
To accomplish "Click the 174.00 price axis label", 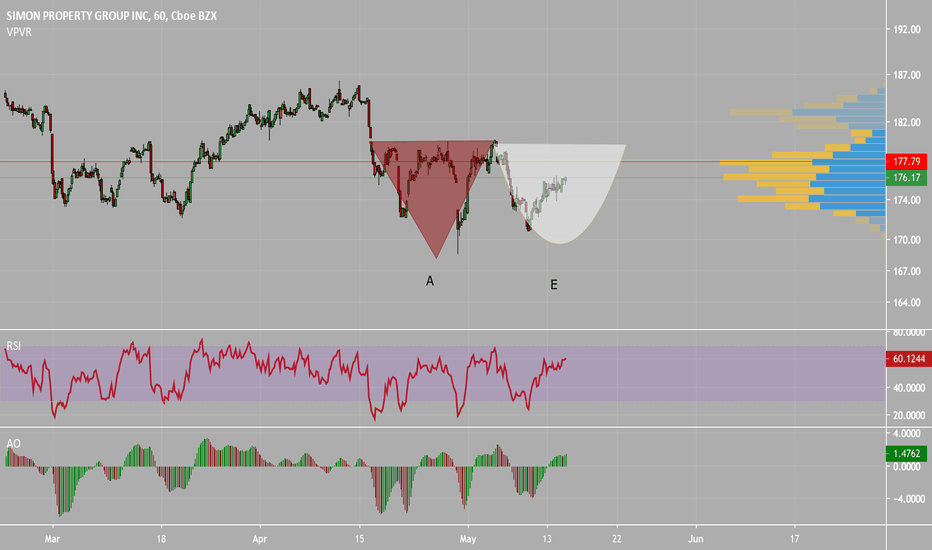I will coord(906,200).
